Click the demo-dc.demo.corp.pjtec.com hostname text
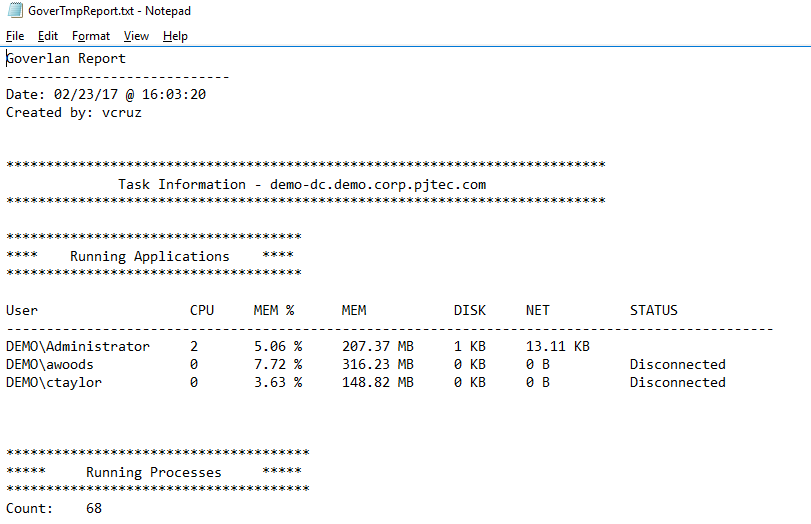The width and height of the screenshot is (811, 524). [x=378, y=184]
